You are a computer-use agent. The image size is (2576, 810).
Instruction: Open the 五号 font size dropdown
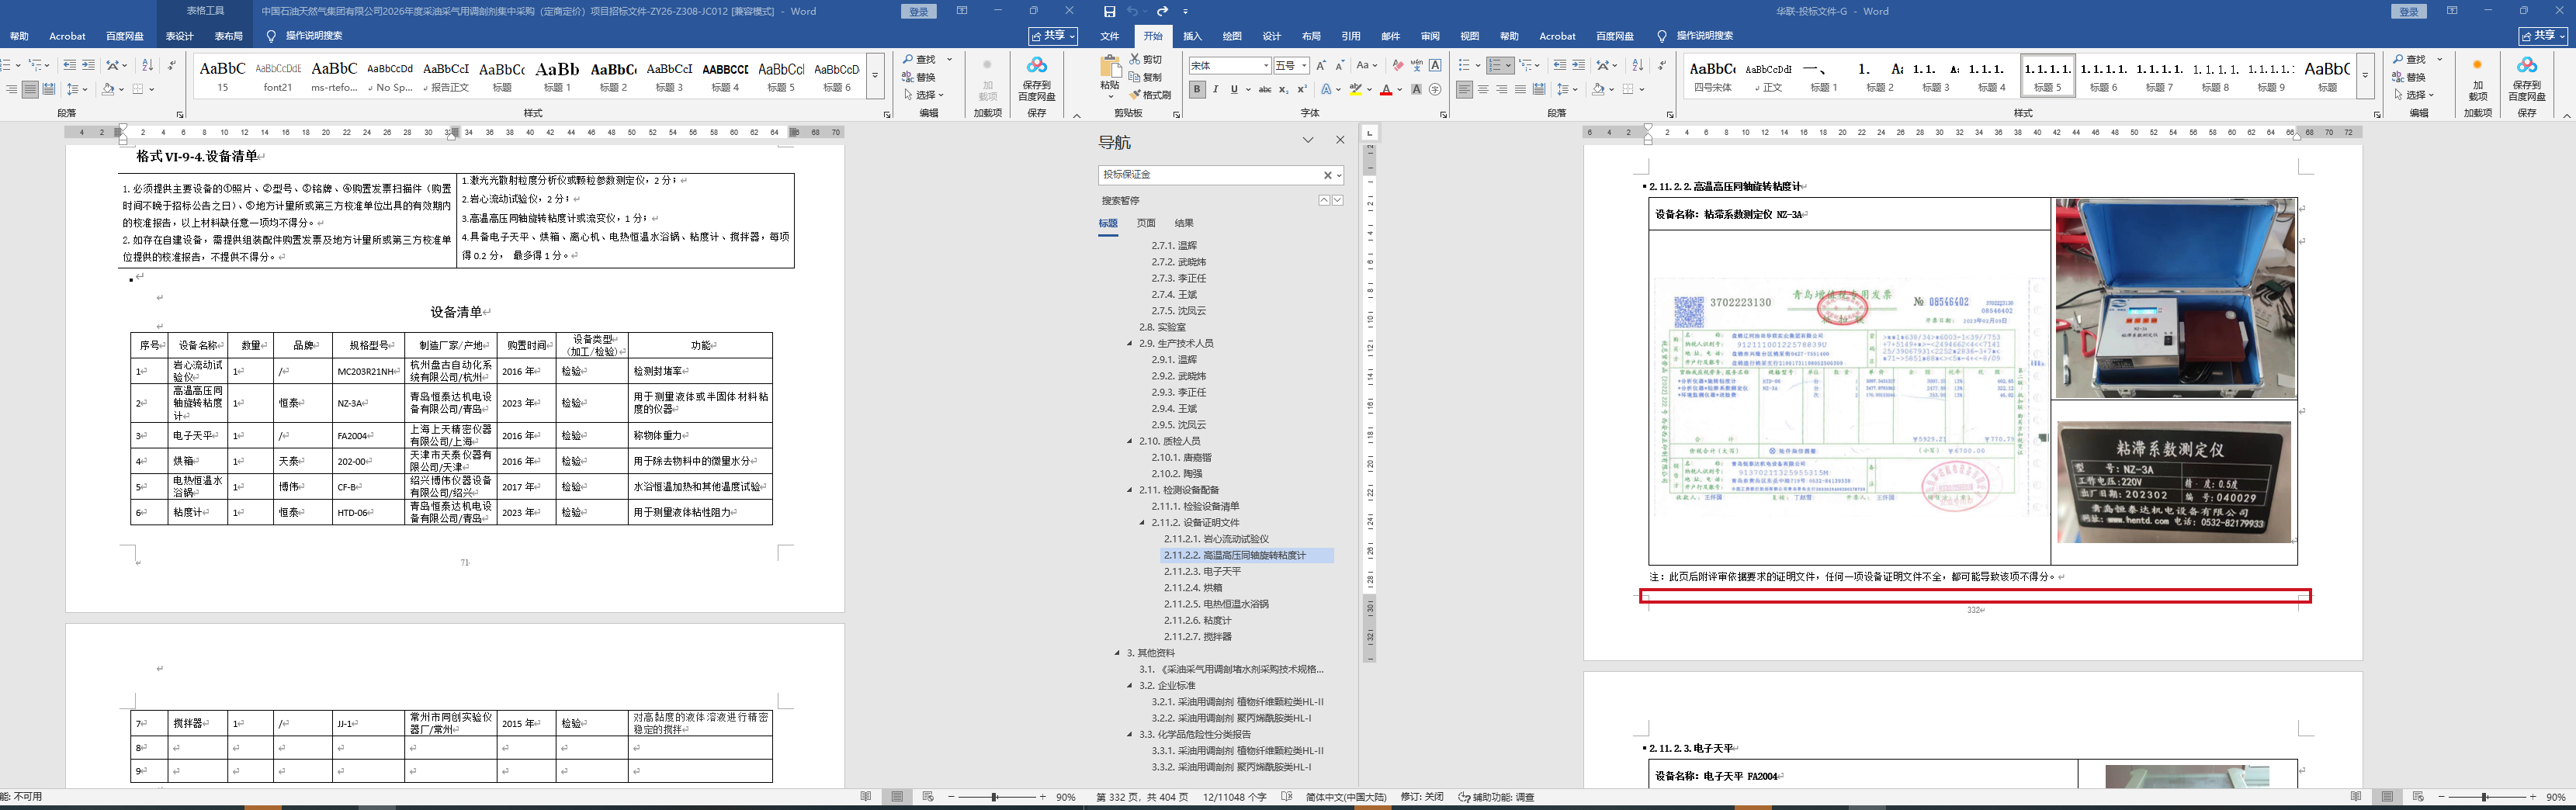pos(1304,66)
